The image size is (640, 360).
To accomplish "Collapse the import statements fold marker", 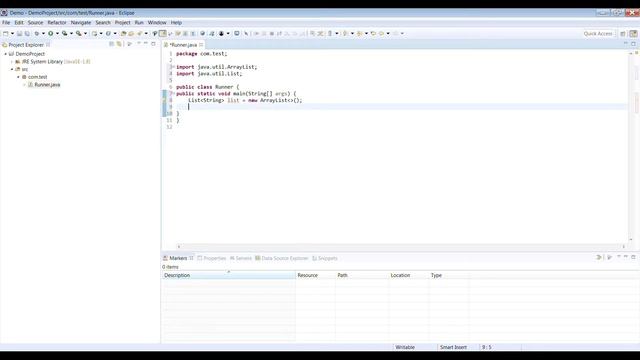I will pyautogui.click(x=173, y=67).
